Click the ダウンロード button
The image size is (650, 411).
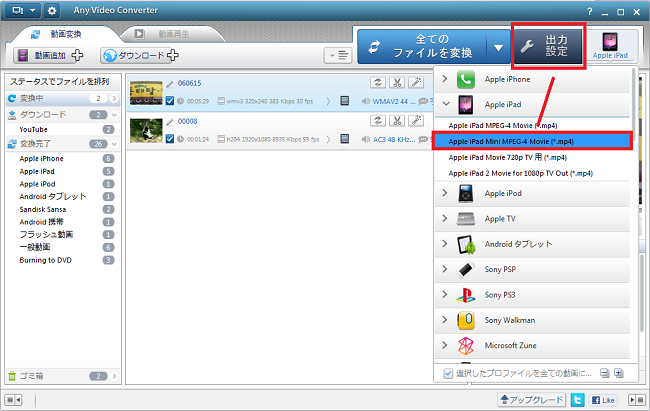pos(140,55)
